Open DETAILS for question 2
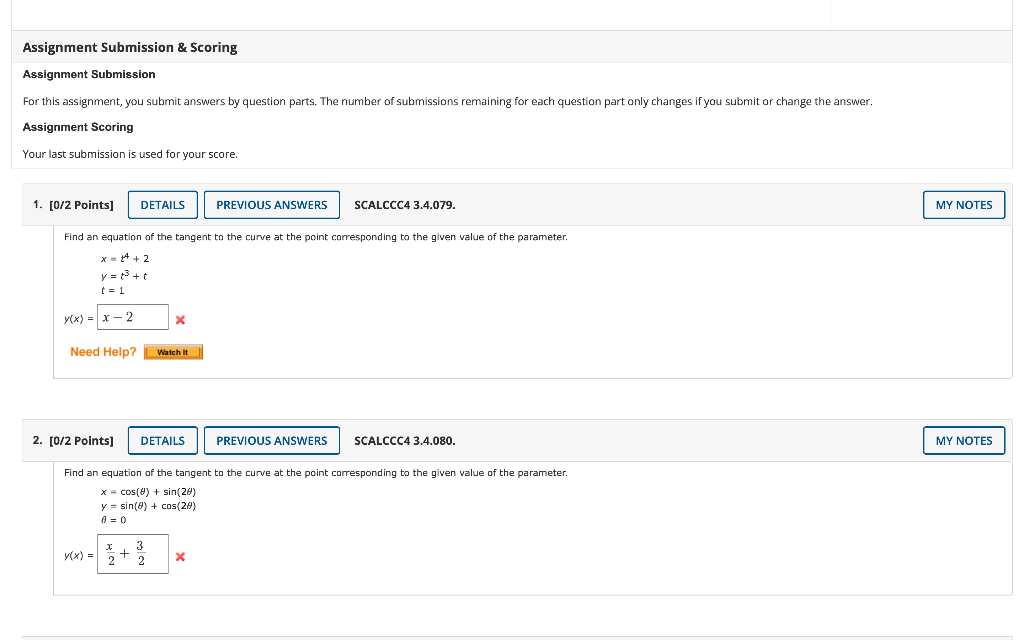 pos(162,440)
